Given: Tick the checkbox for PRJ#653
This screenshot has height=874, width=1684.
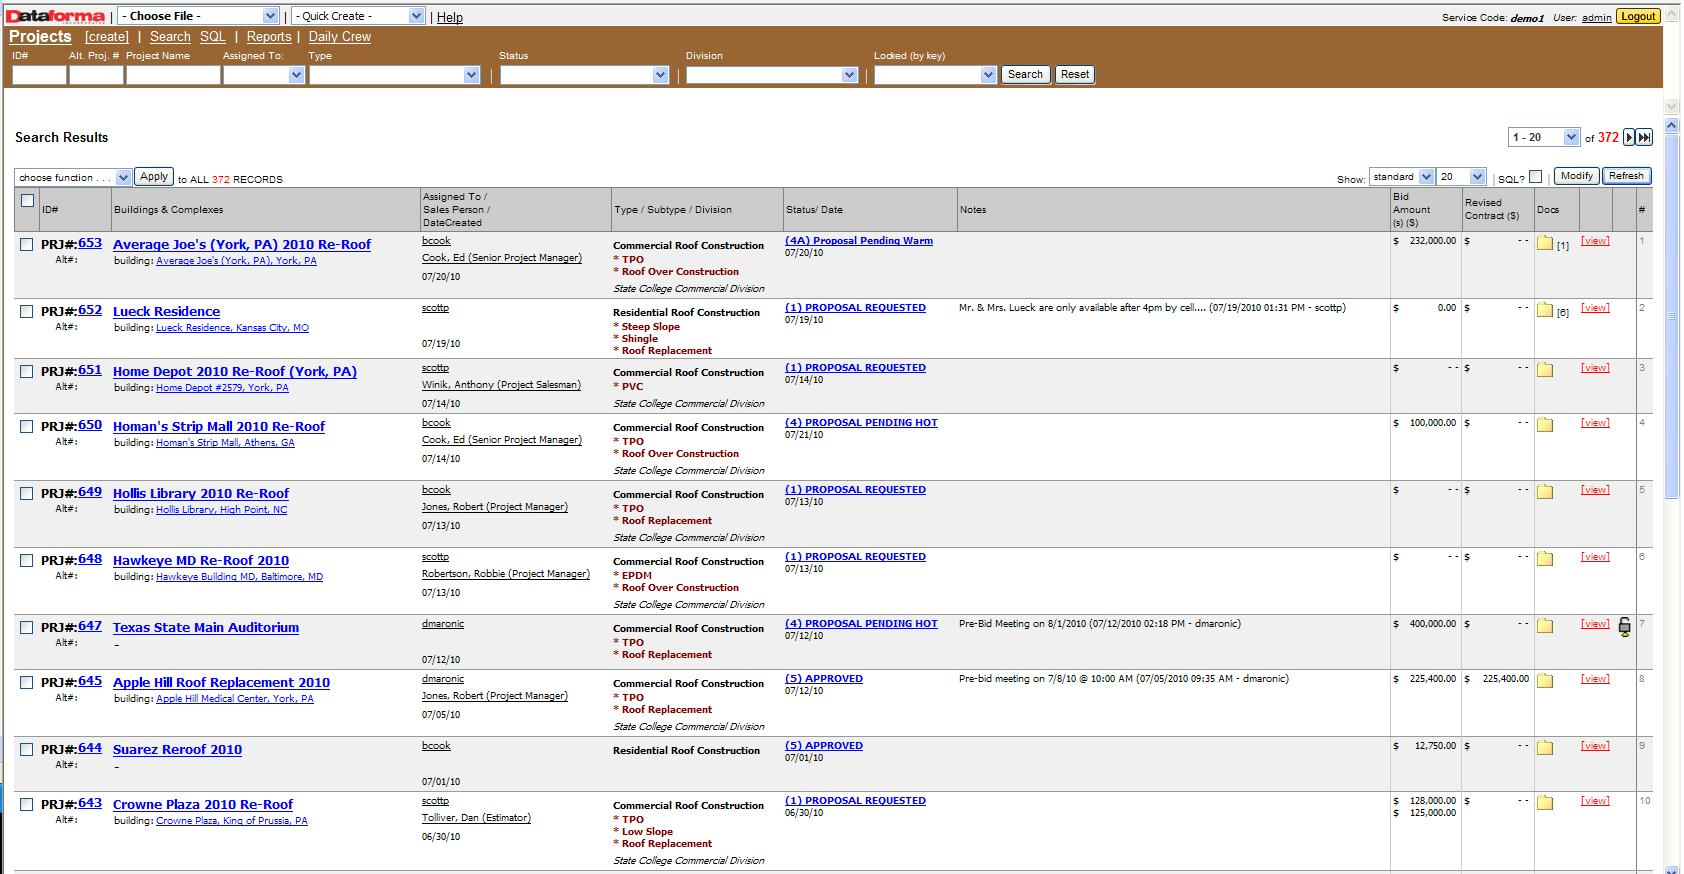Looking at the screenshot, I should tap(27, 244).
